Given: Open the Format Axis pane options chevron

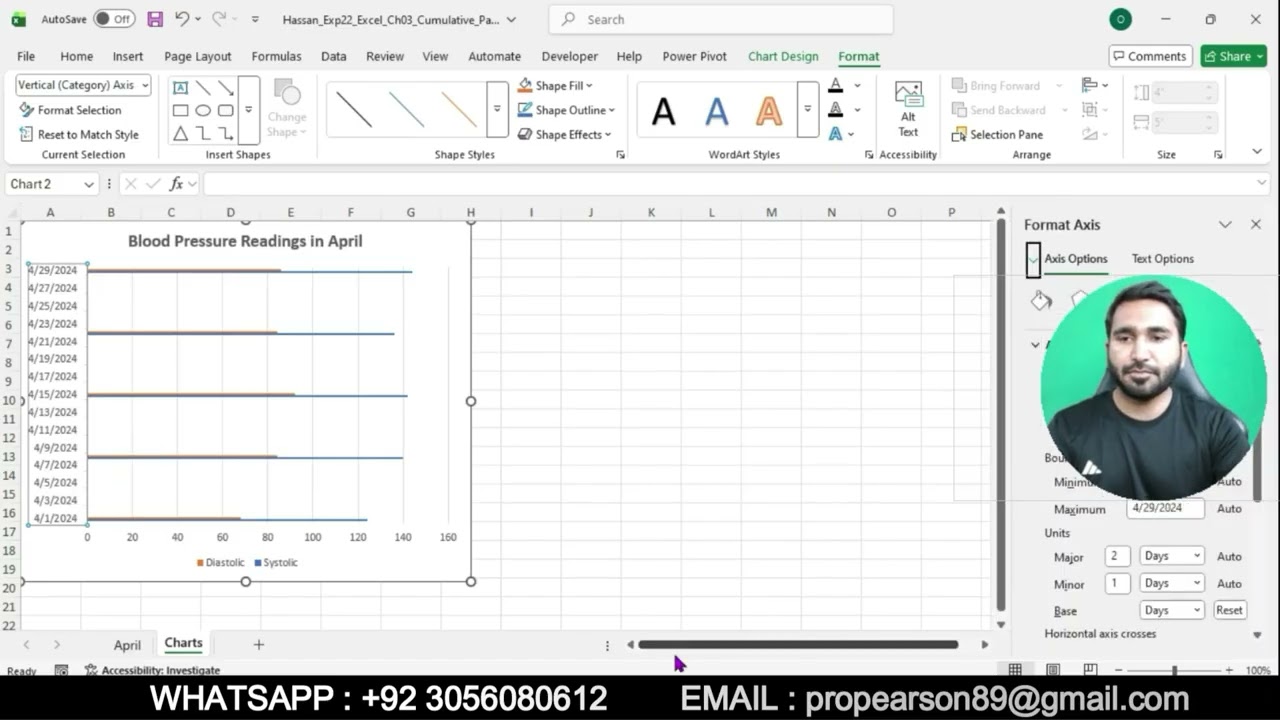Looking at the screenshot, I should click(1225, 225).
